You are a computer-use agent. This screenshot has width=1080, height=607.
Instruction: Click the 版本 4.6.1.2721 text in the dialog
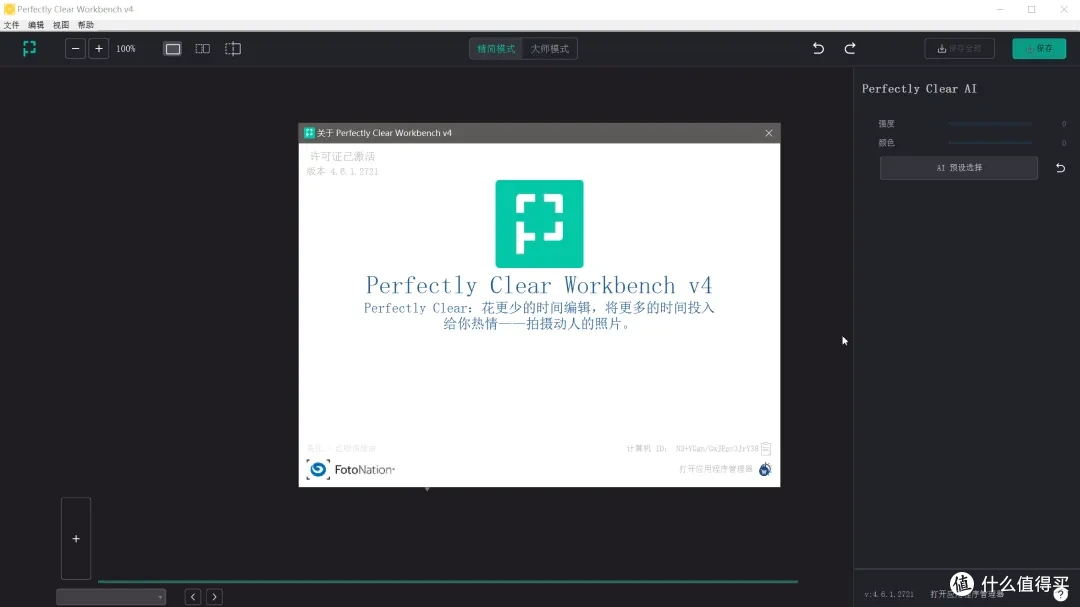point(342,172)
